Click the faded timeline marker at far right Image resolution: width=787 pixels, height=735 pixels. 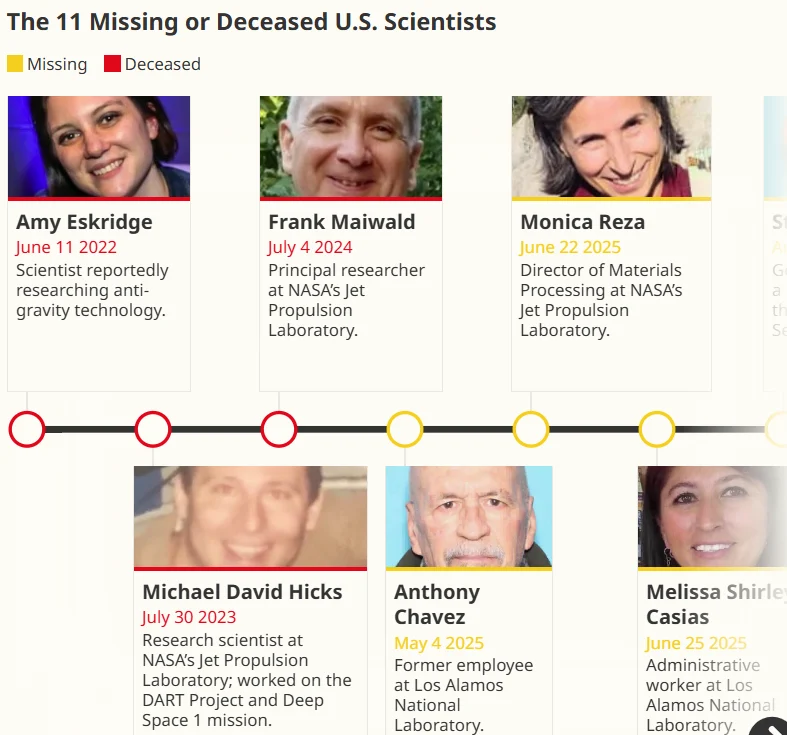coord(778,429)
